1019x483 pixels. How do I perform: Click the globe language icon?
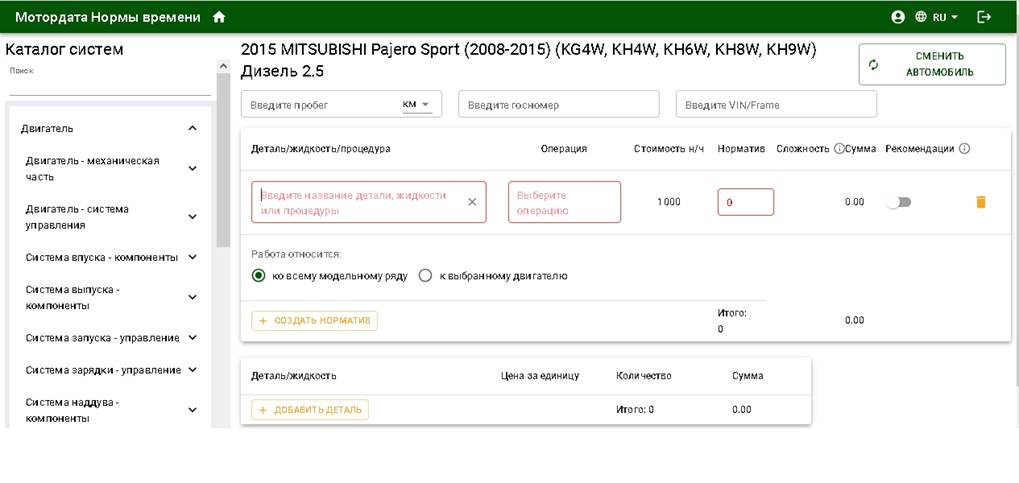921,18
